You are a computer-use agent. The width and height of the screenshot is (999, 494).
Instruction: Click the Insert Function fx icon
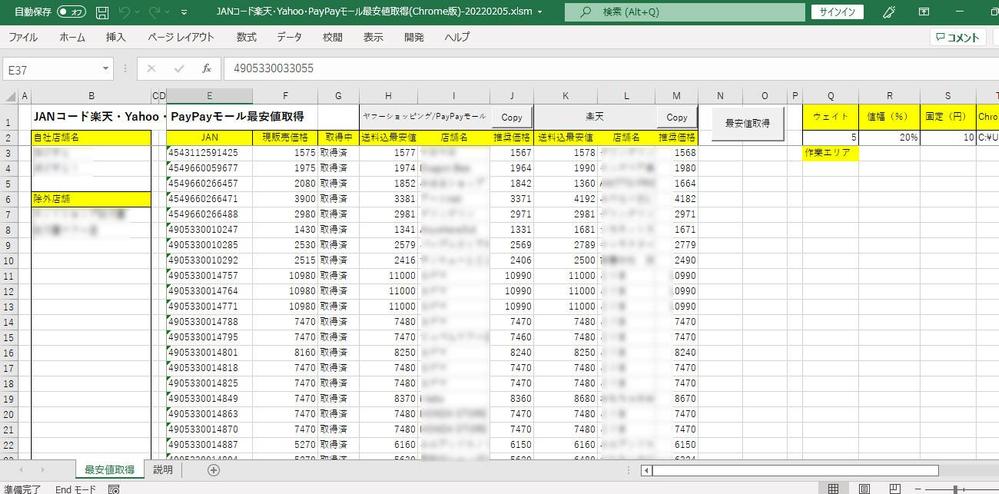[206, 69]
